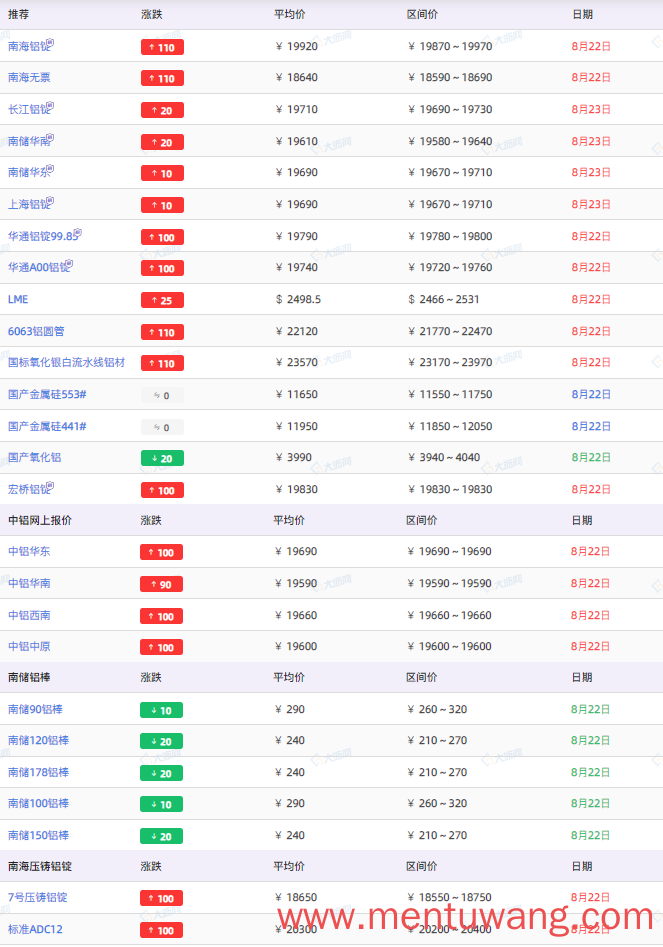
Task: Open the 南储90铝棒 link
Action: [35, 709]
